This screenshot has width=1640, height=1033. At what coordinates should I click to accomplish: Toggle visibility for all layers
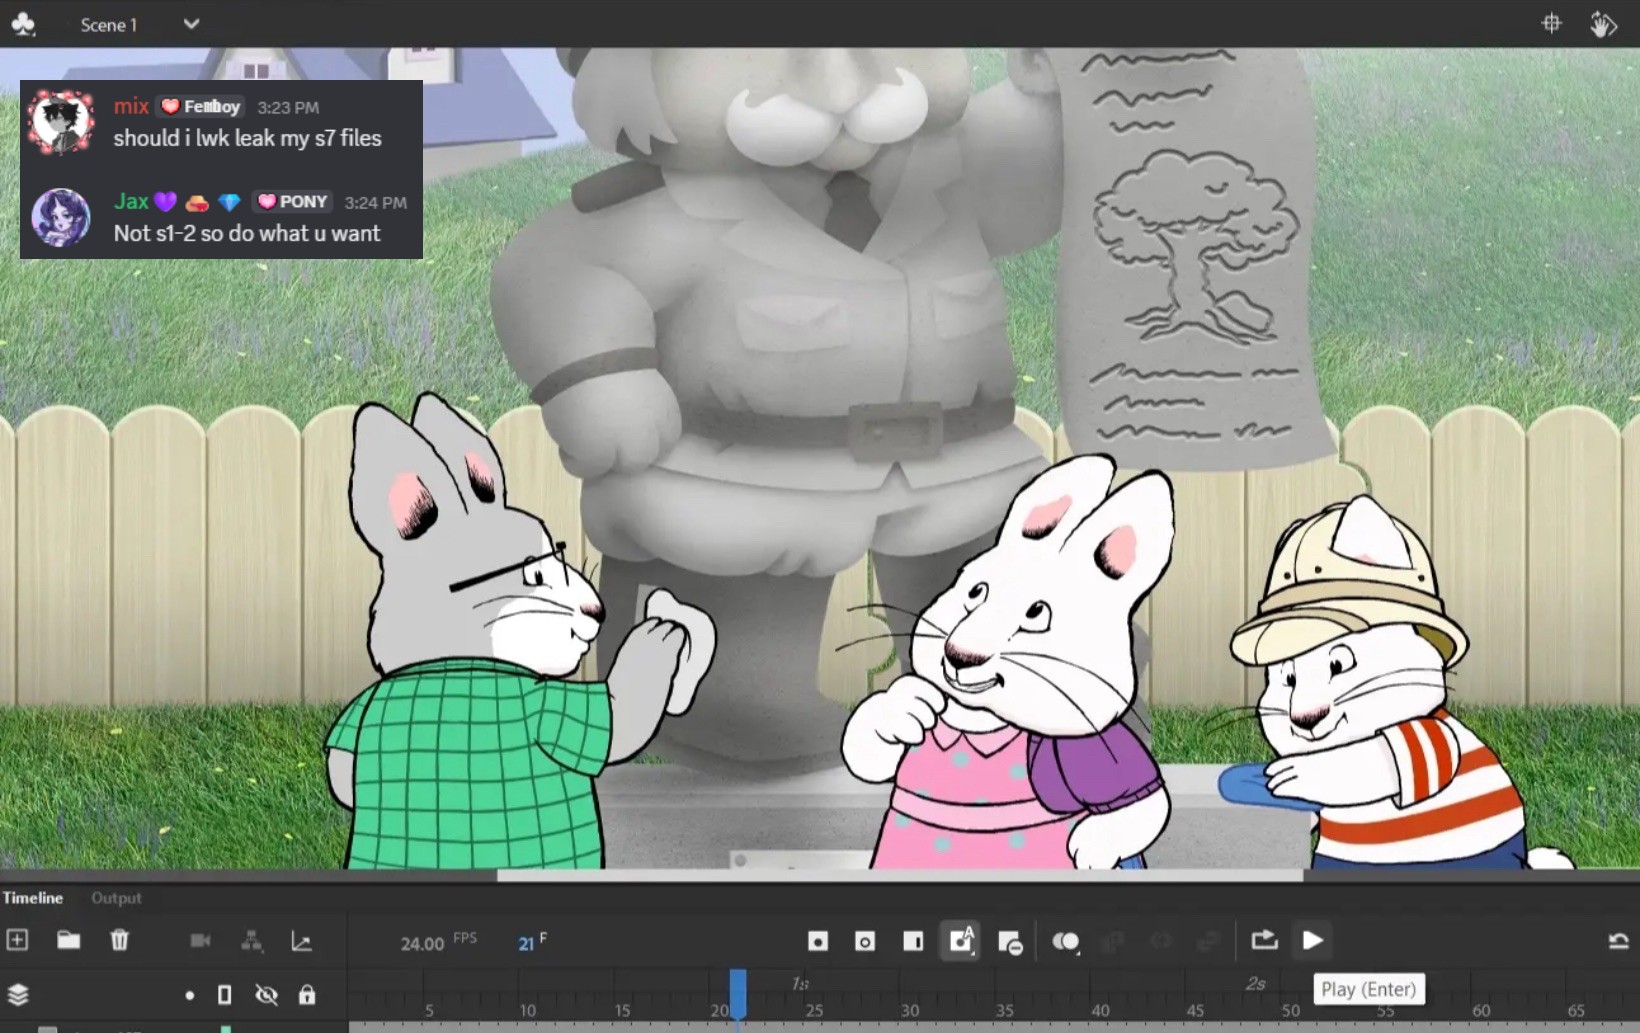266,995
